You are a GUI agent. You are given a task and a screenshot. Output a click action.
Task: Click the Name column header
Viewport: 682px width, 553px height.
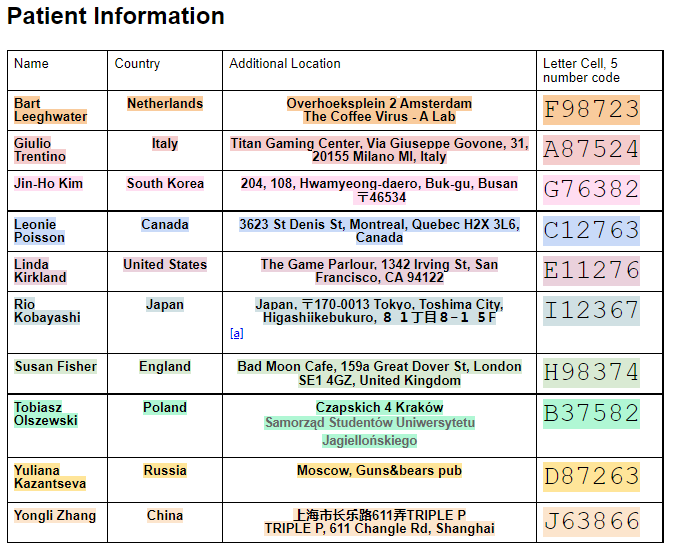tap(31, 64)
